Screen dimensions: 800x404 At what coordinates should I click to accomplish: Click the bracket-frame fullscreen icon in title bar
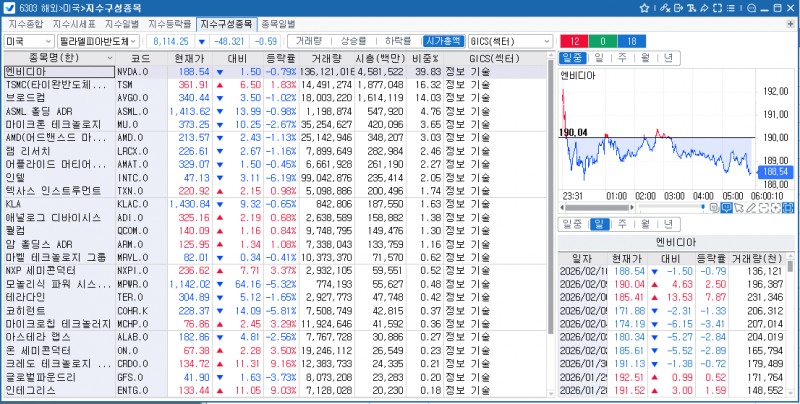(x=717, y=8)
